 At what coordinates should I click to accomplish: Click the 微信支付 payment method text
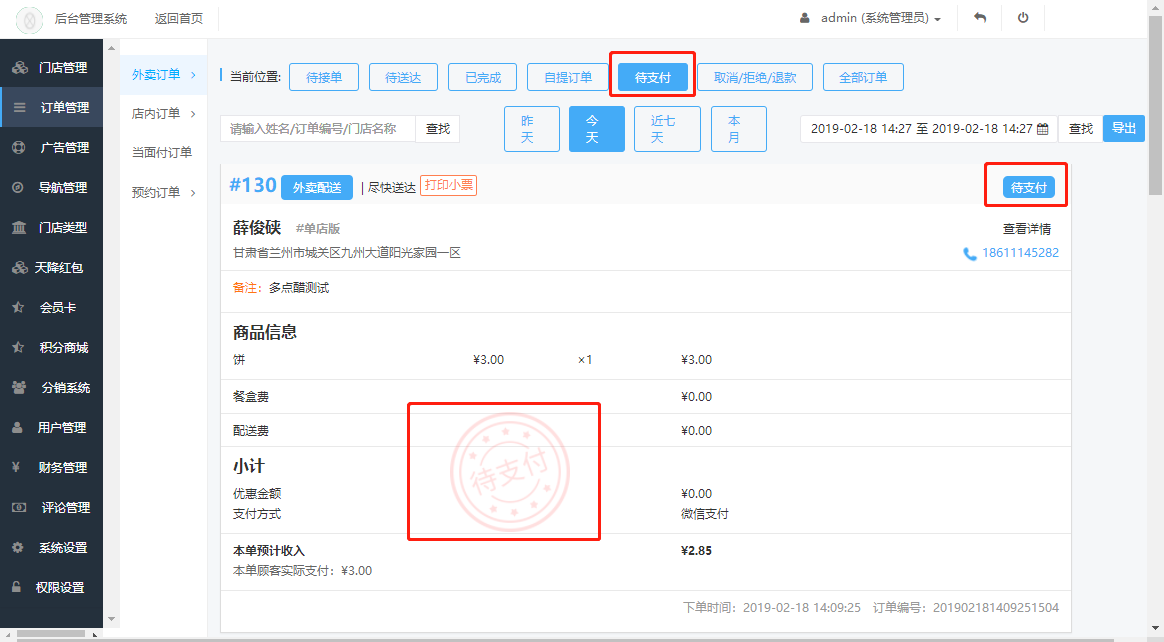click(x=704, y=514)
